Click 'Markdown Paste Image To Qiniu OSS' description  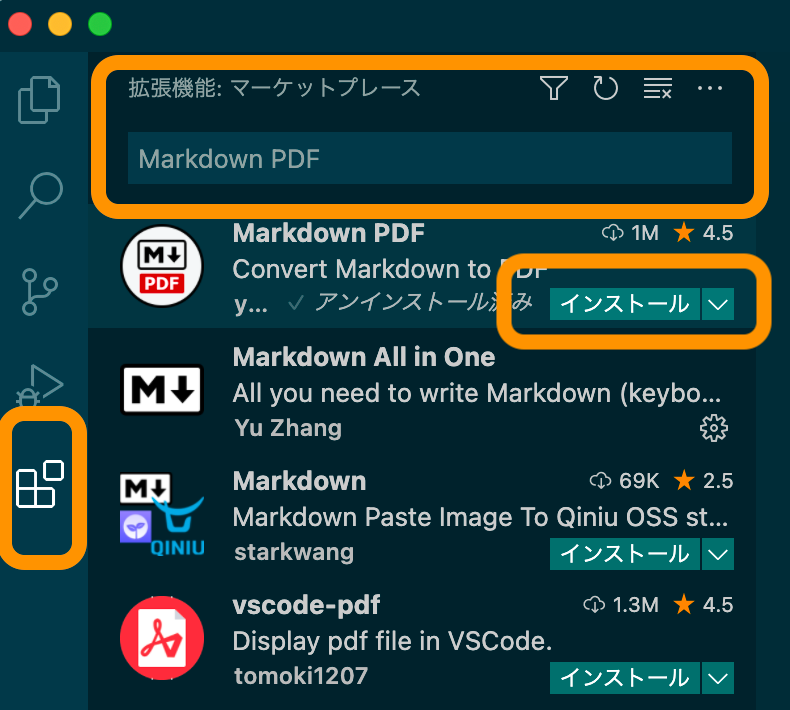(481, 517)
